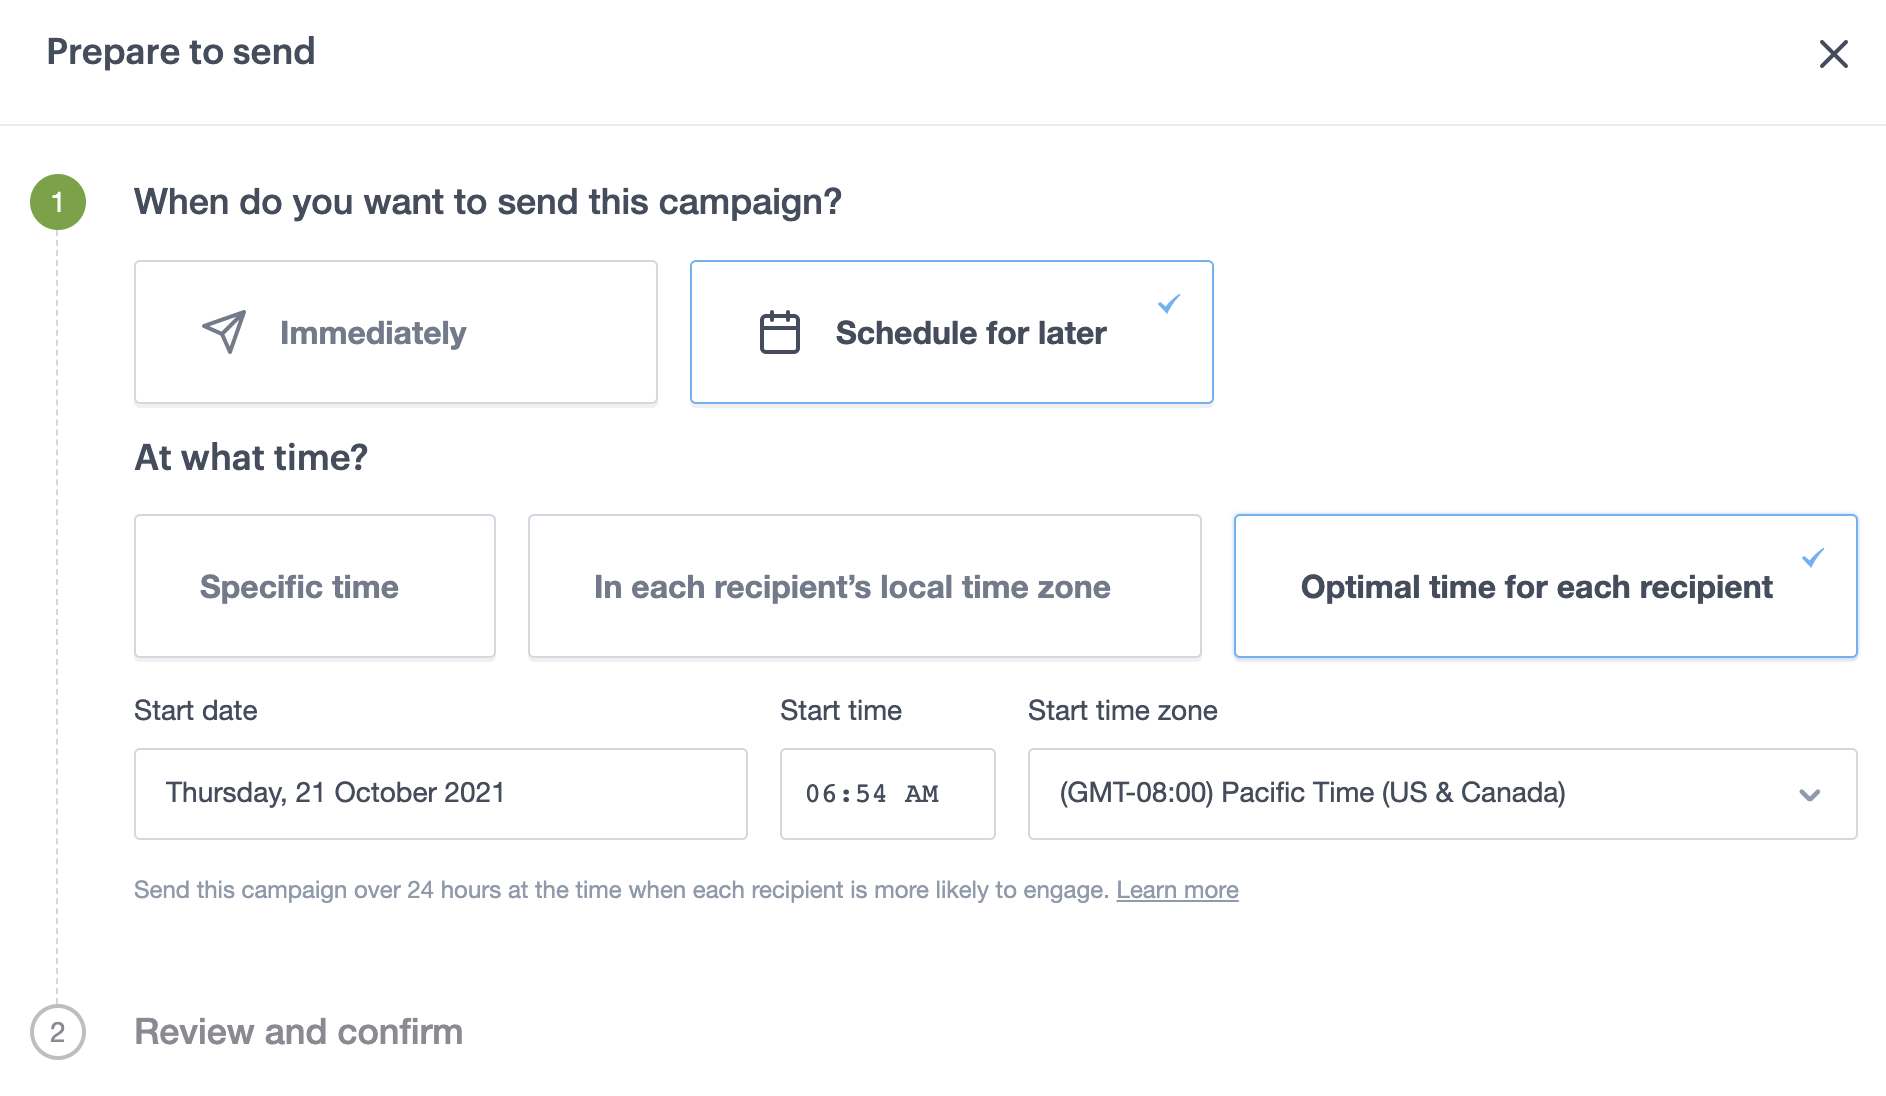Click the X to close Prepare to send
The image size is (1886, 1096).
tap(1835, 55)
